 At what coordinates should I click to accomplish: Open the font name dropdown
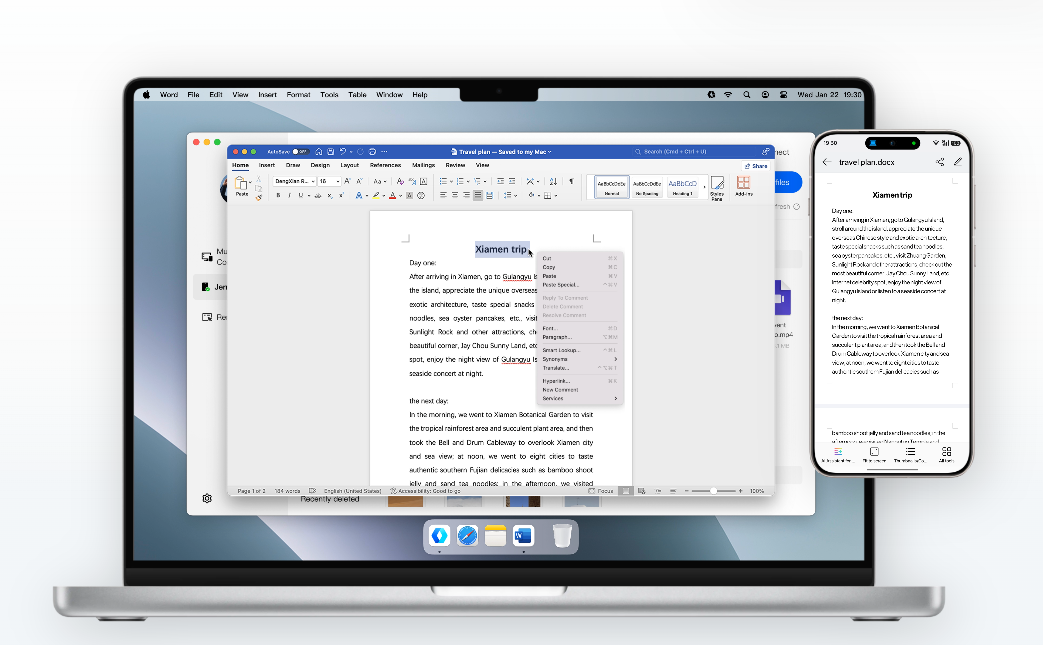click(295, 181)
